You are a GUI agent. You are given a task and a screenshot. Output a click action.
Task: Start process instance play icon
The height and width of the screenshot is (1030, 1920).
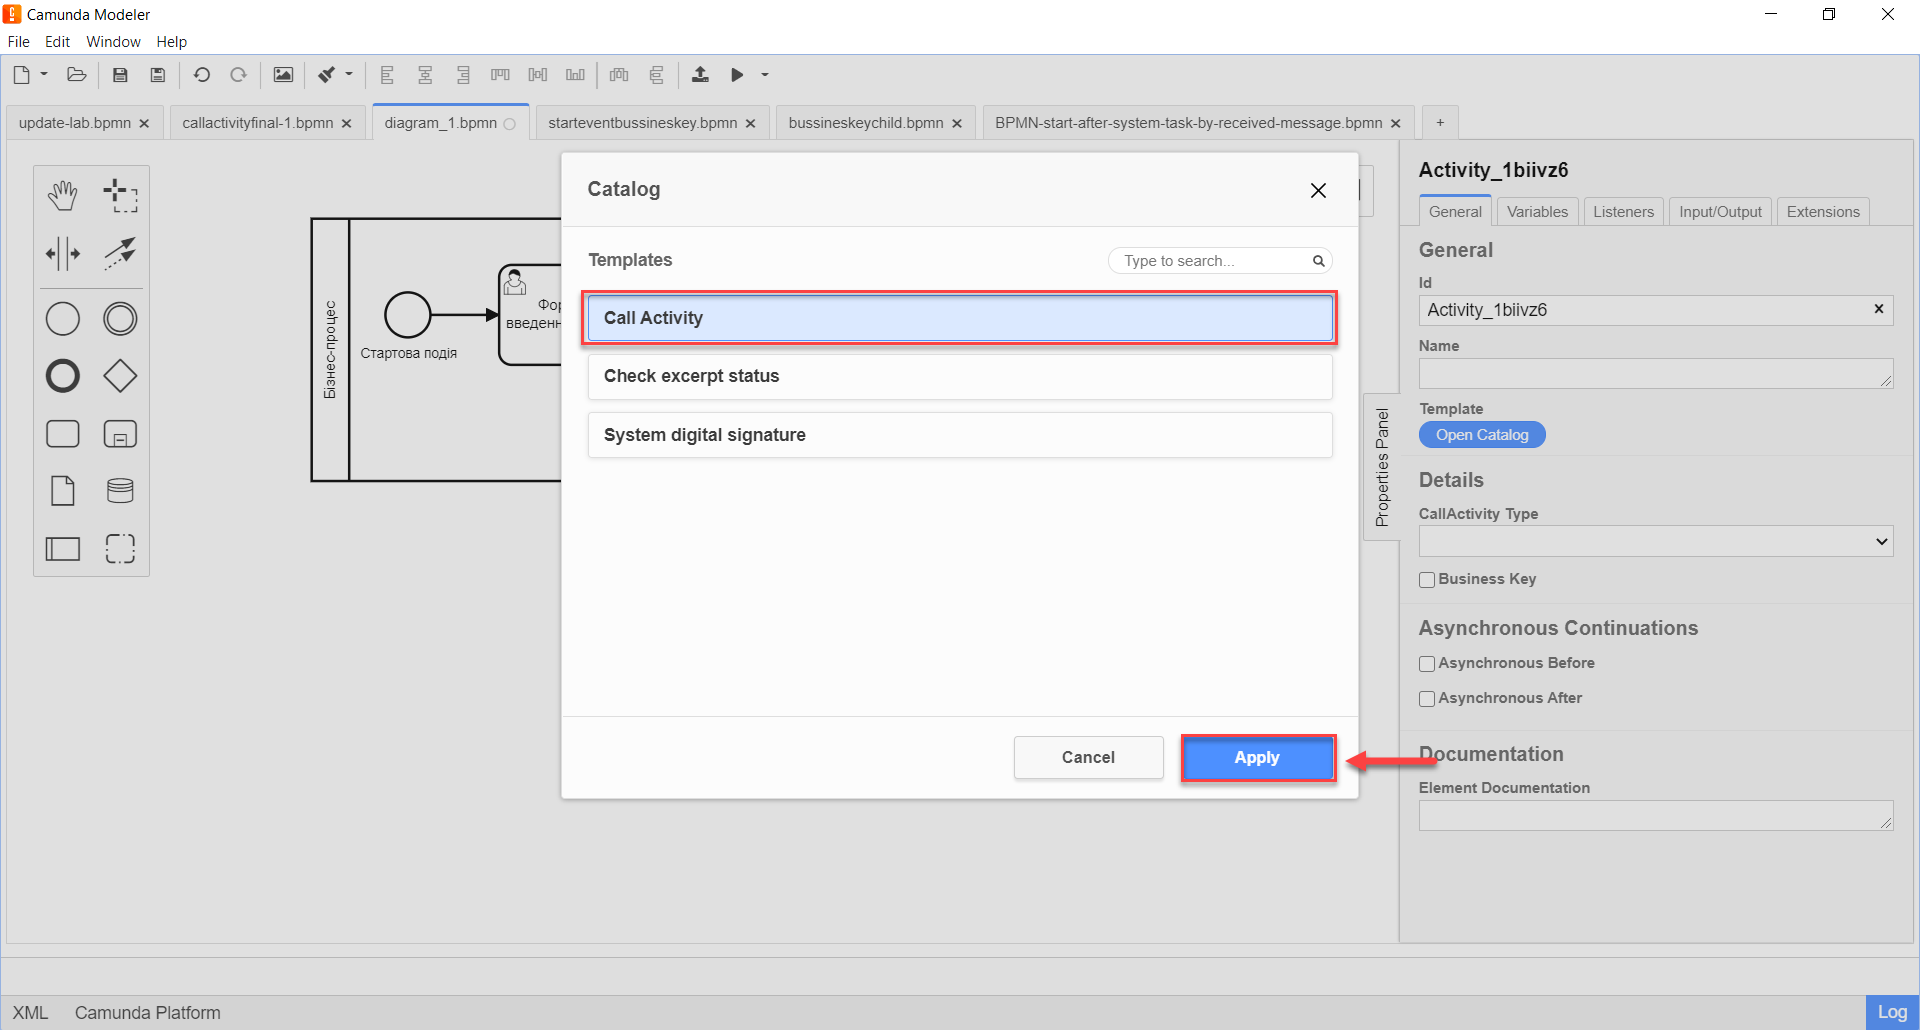737,75
